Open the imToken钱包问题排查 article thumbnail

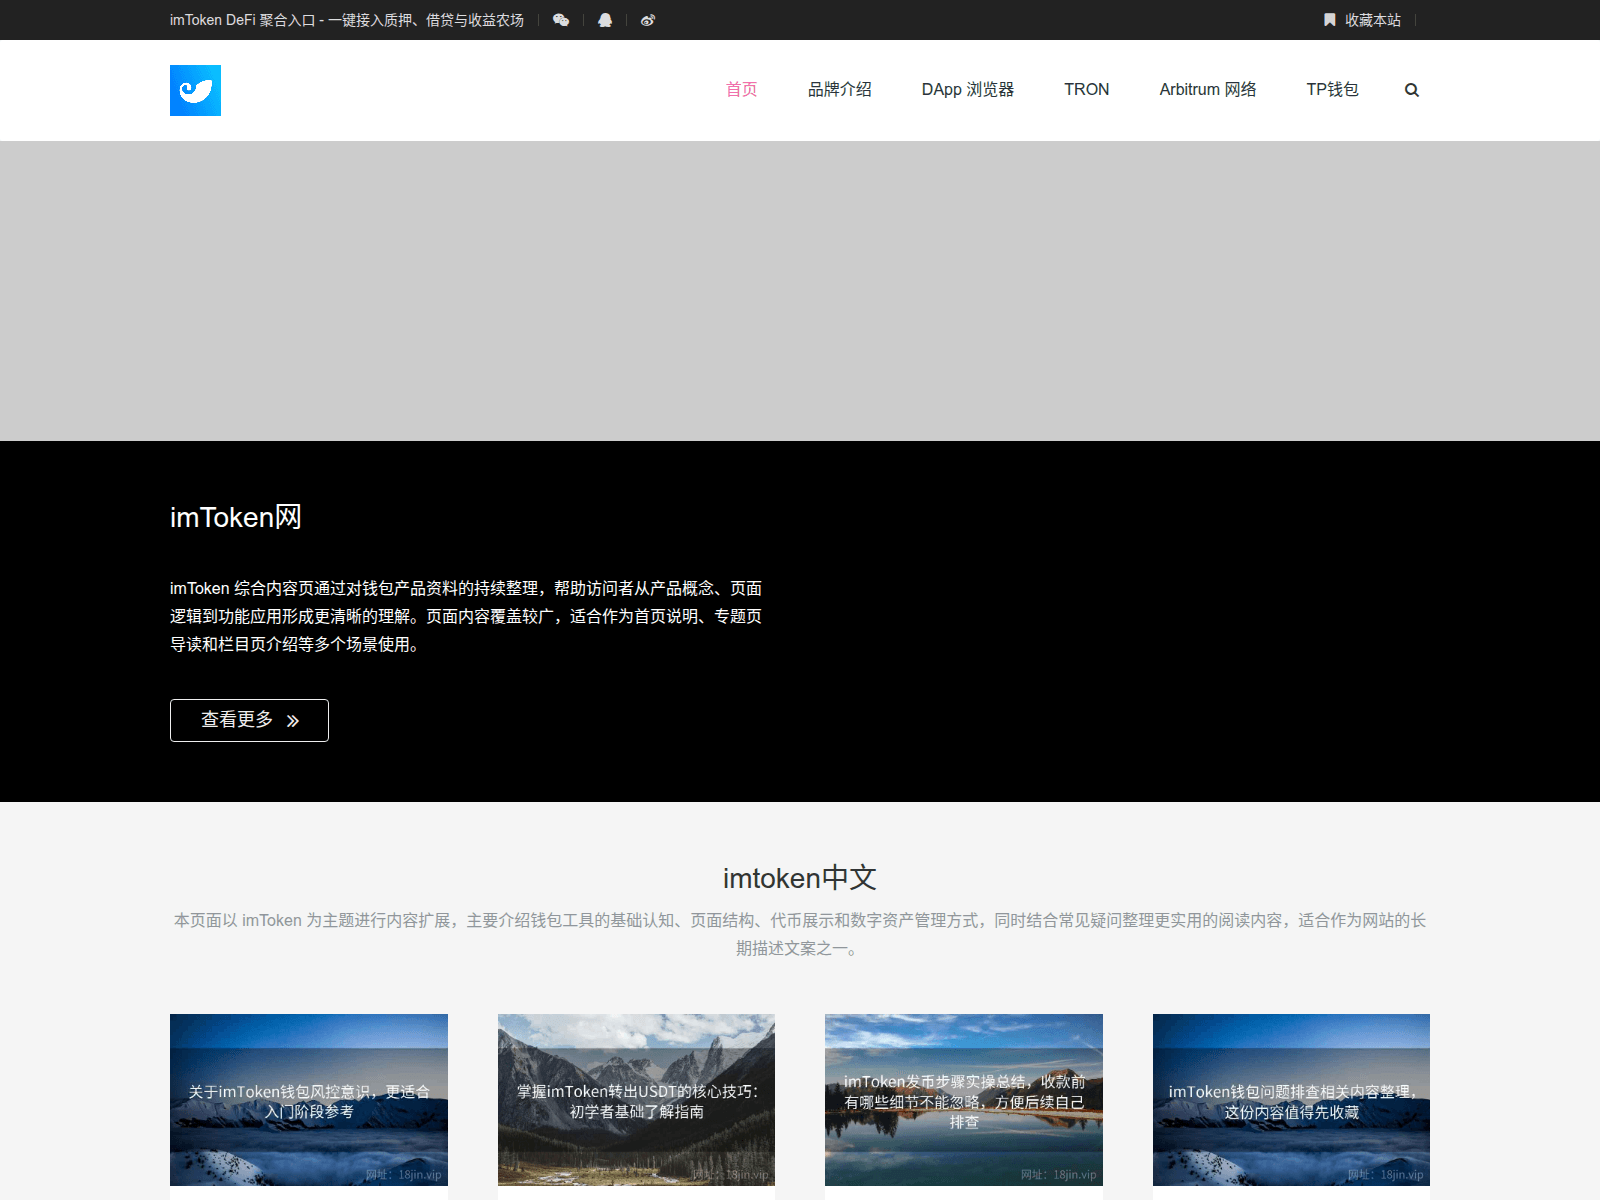click(x=1291, y=1100)
